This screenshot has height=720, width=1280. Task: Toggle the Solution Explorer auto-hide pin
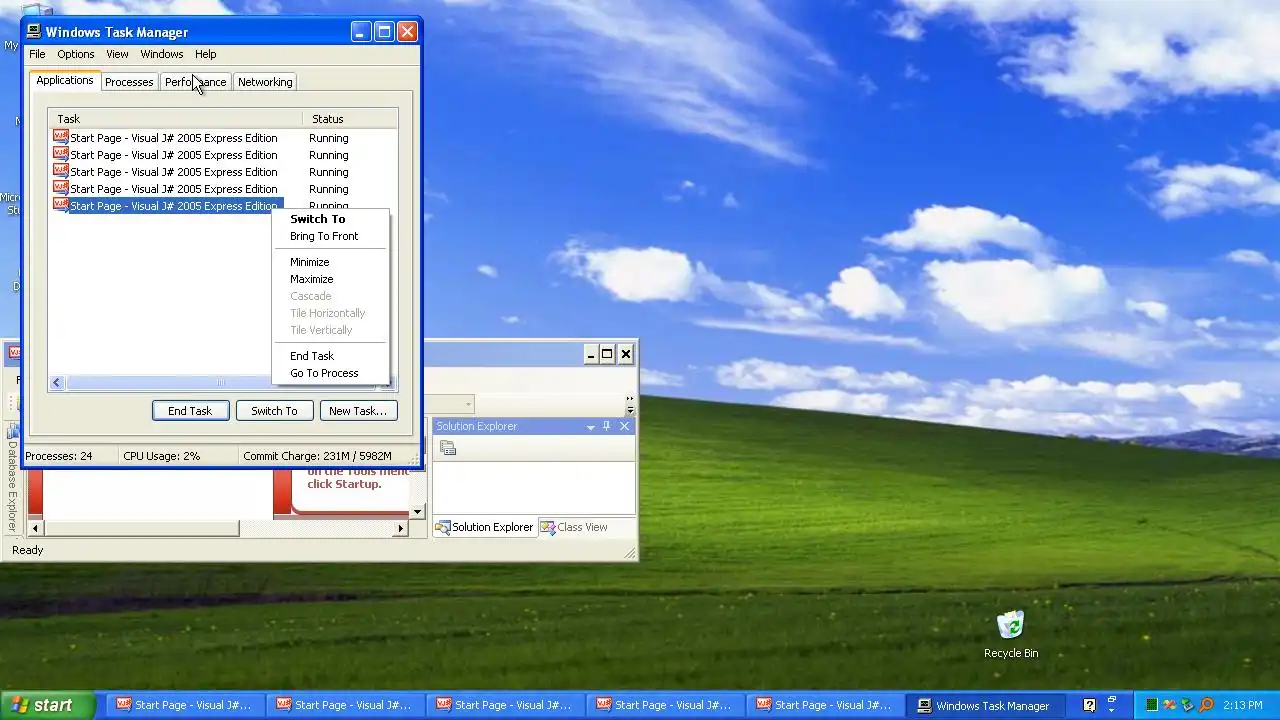point(606,426)
